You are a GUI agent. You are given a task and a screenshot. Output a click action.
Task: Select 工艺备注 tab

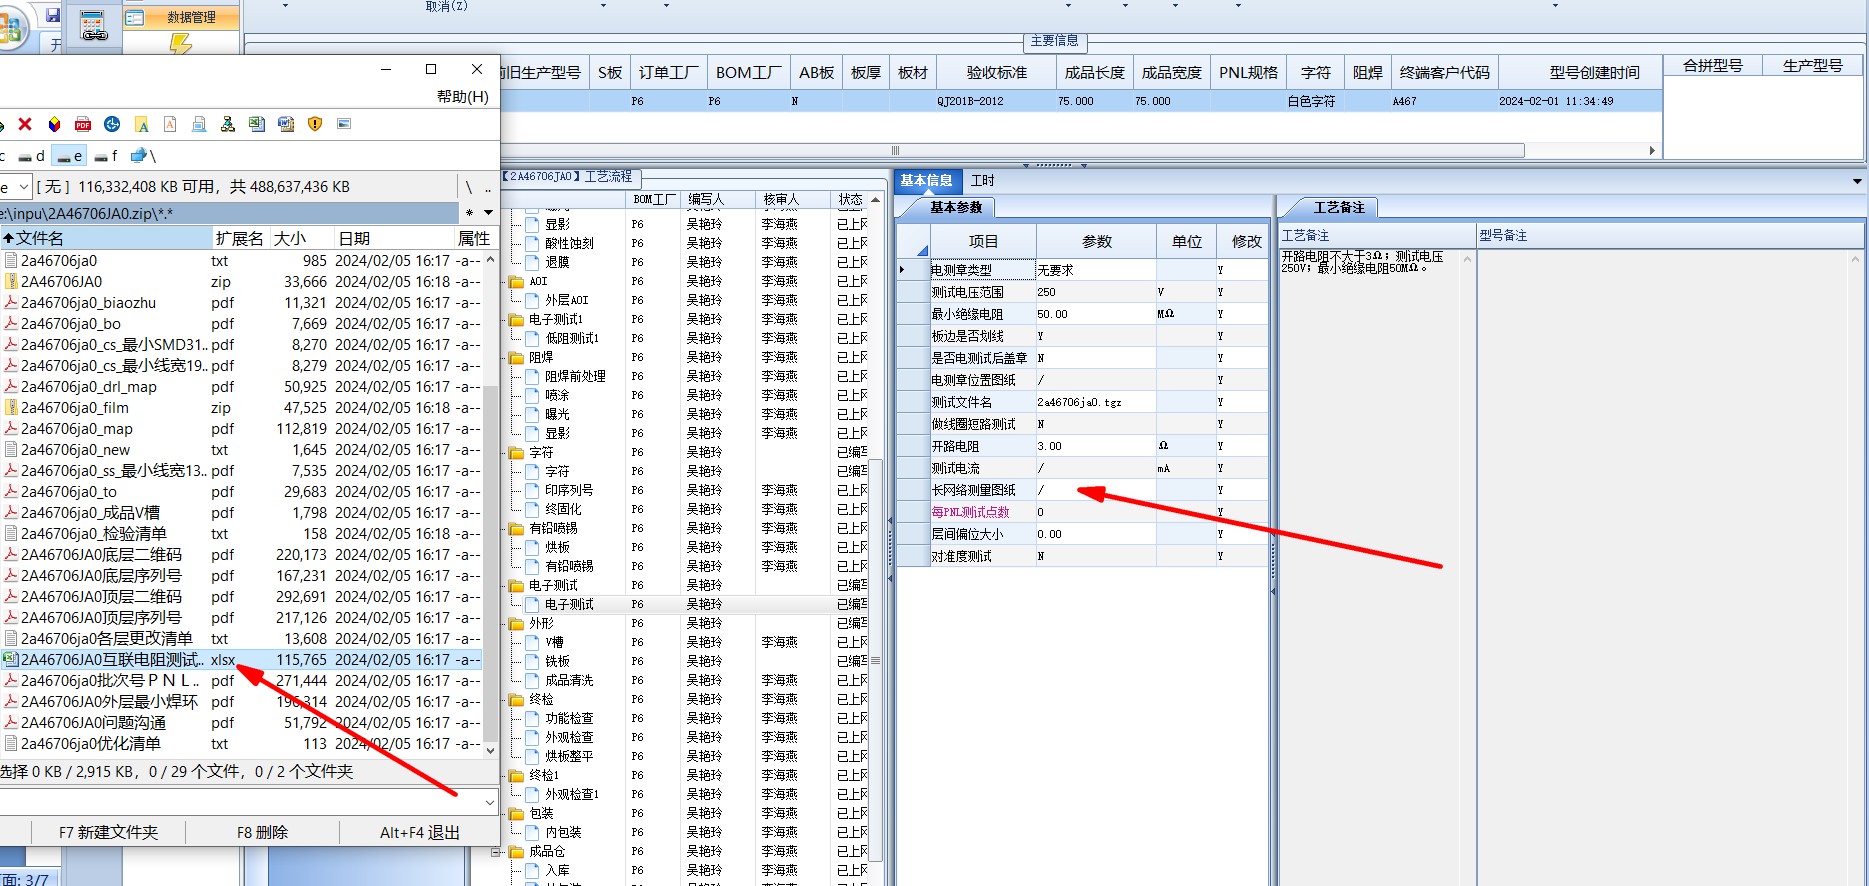click(1338, 208)
